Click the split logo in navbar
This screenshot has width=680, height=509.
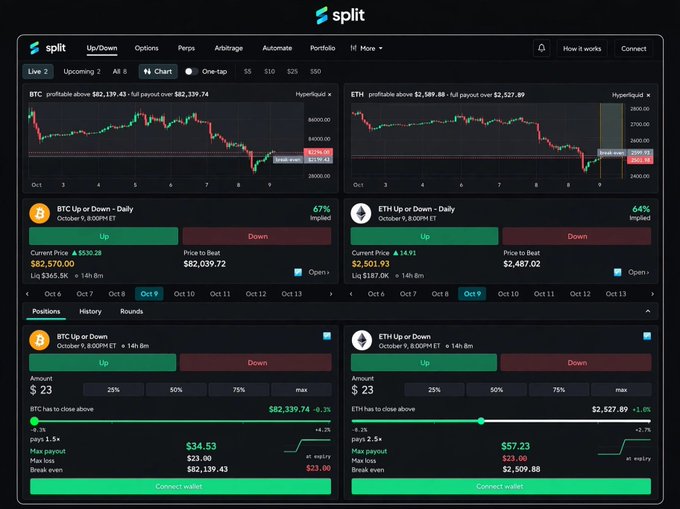point(48,48)
